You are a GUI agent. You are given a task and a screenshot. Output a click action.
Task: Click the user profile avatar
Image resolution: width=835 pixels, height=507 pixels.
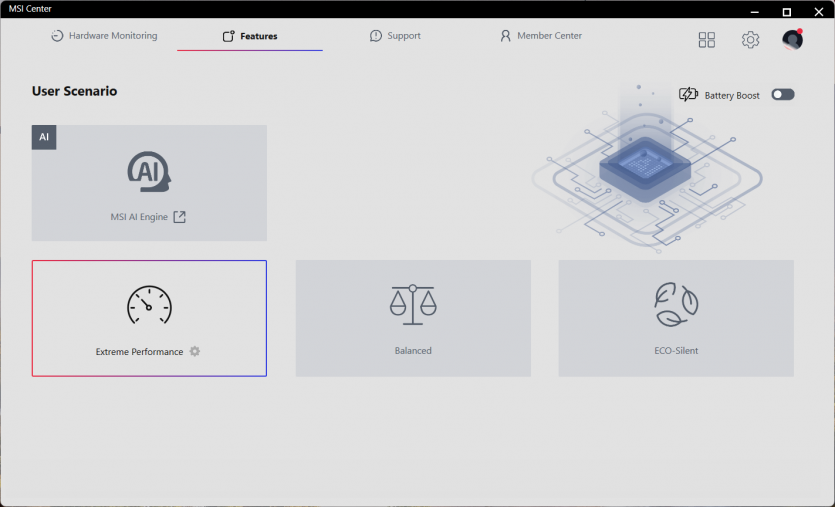[x=792, y=40]
